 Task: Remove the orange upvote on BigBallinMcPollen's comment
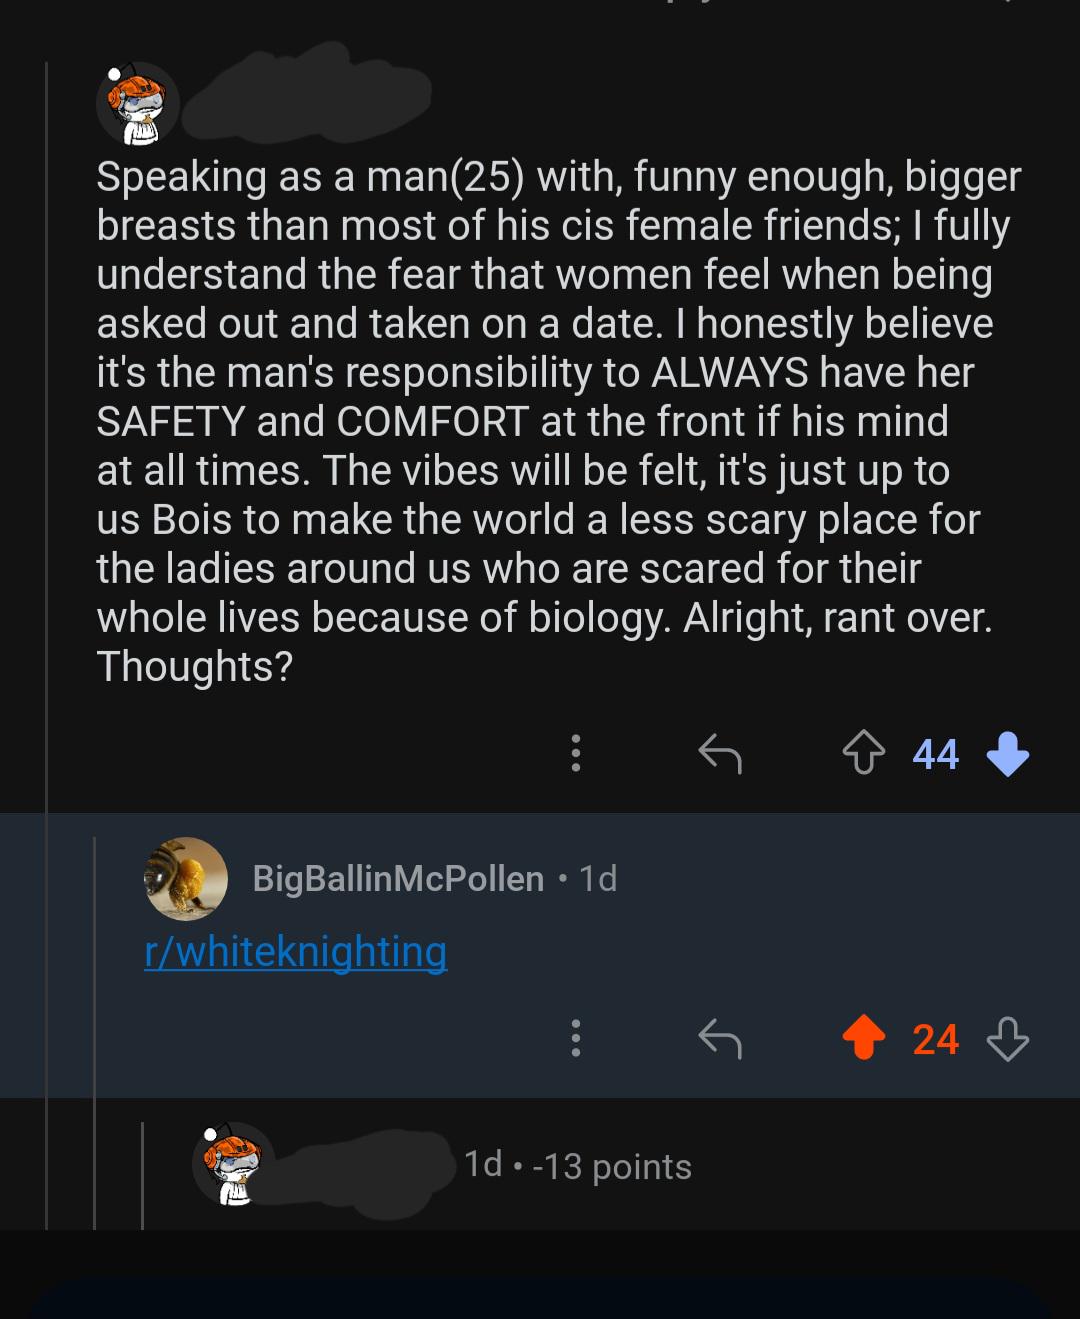(x=863, y=1039)
